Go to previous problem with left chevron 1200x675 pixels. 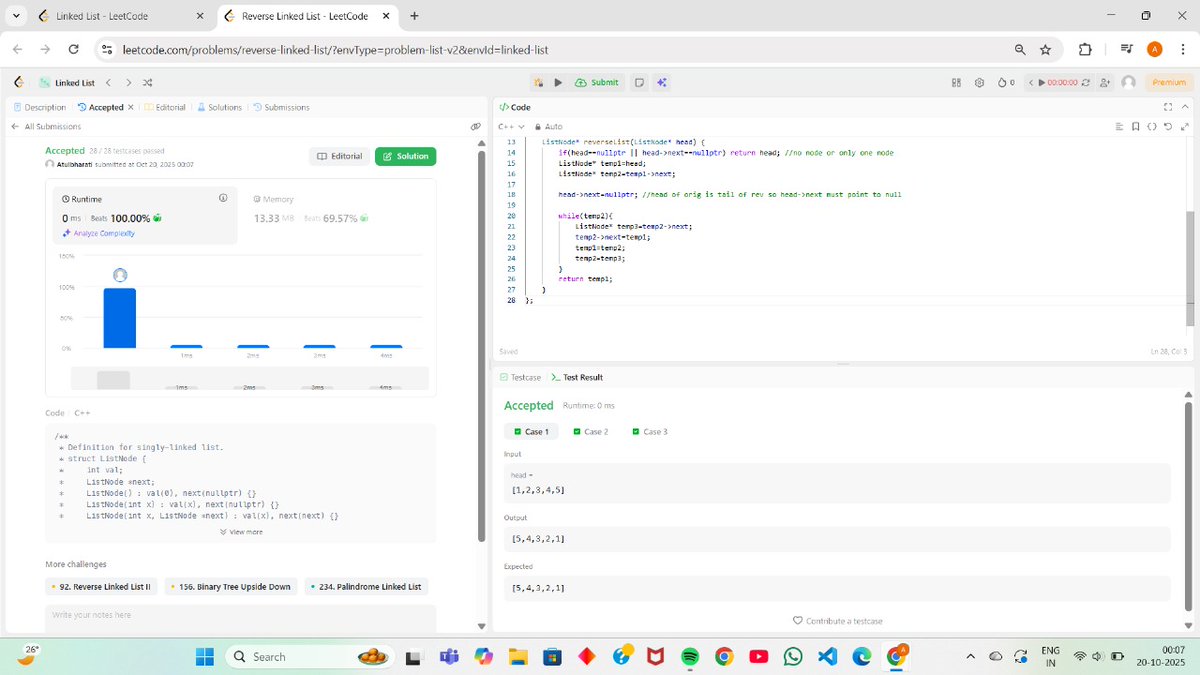(x=108, y=82)
